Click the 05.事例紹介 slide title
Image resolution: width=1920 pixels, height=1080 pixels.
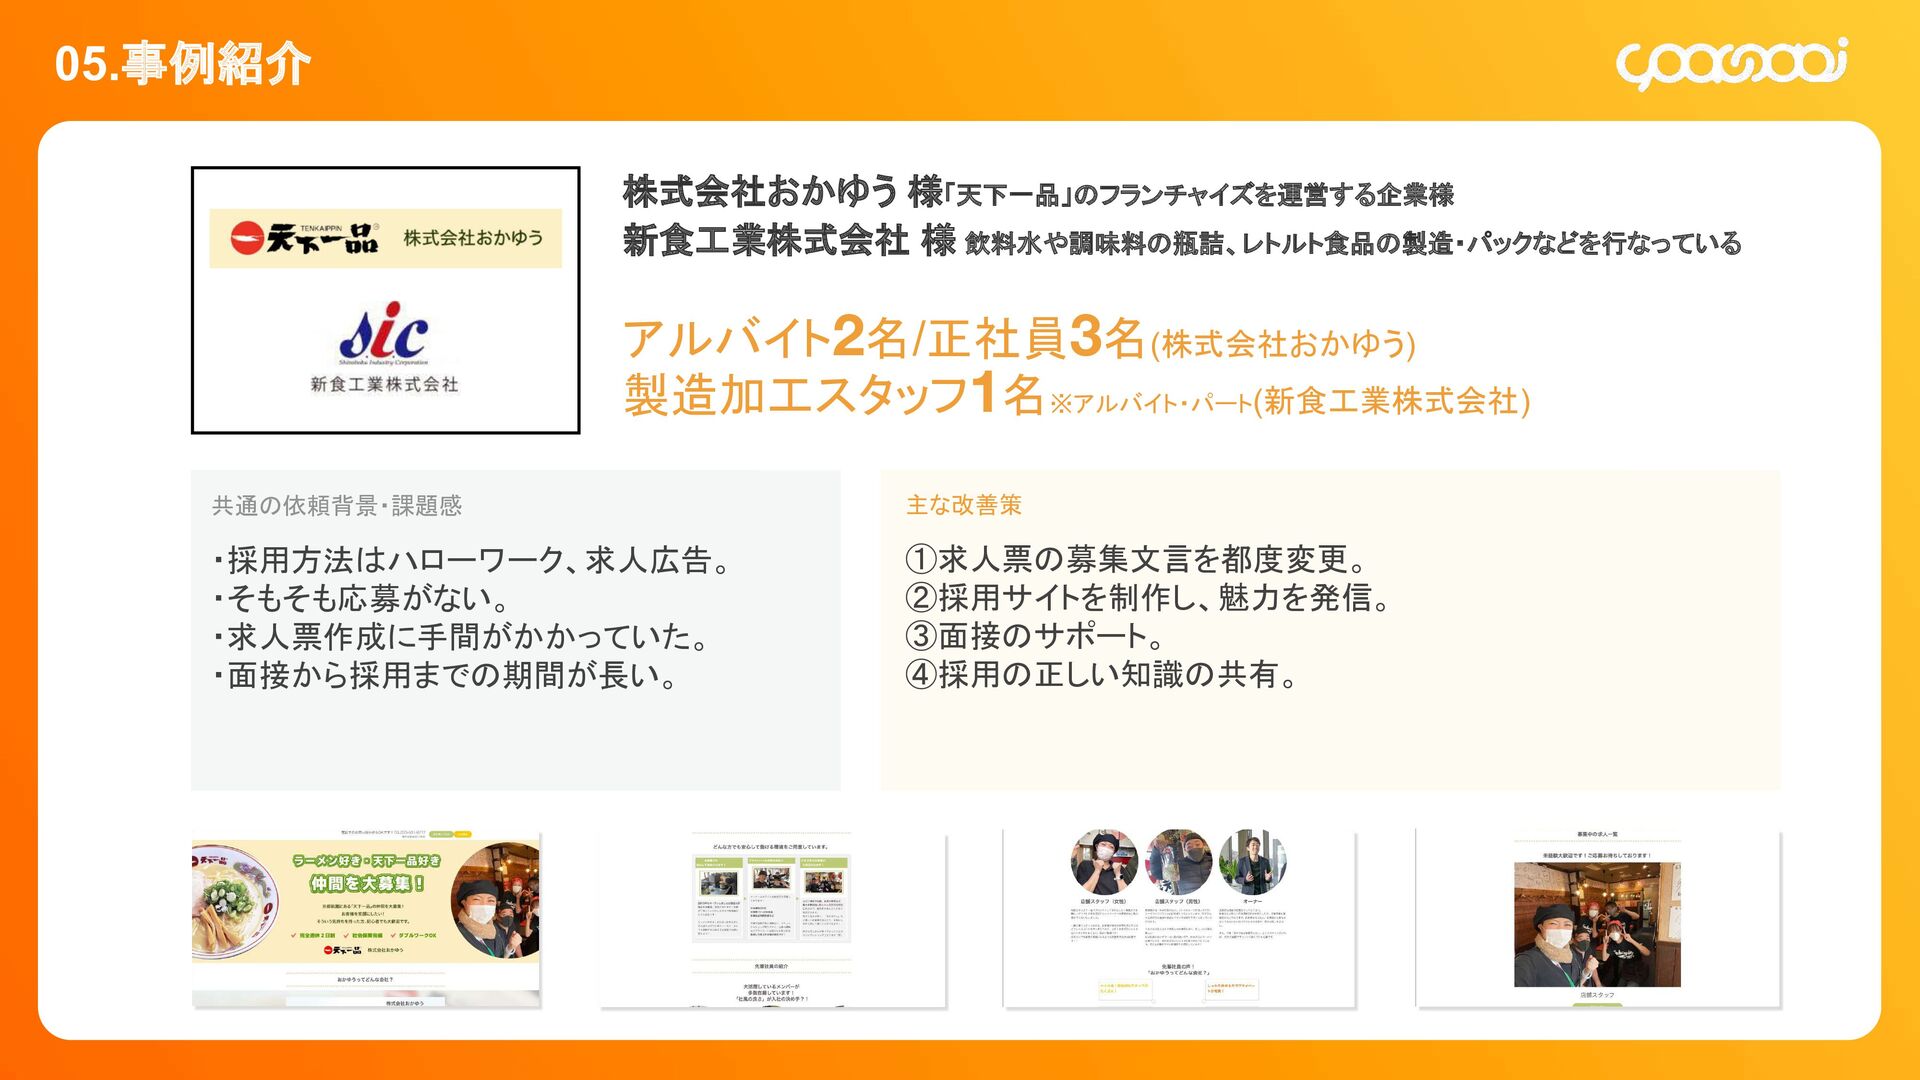point(182,64)
